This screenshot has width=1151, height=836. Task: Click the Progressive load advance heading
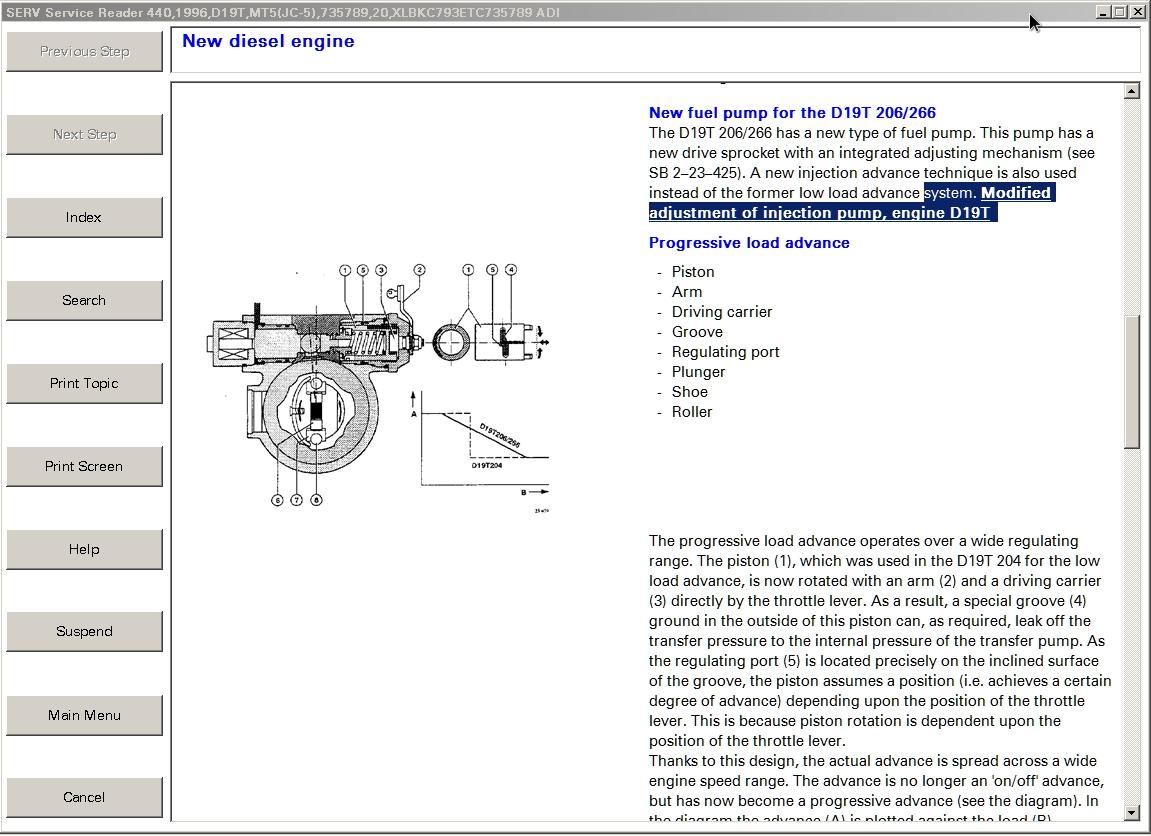(x=749, y=243)
